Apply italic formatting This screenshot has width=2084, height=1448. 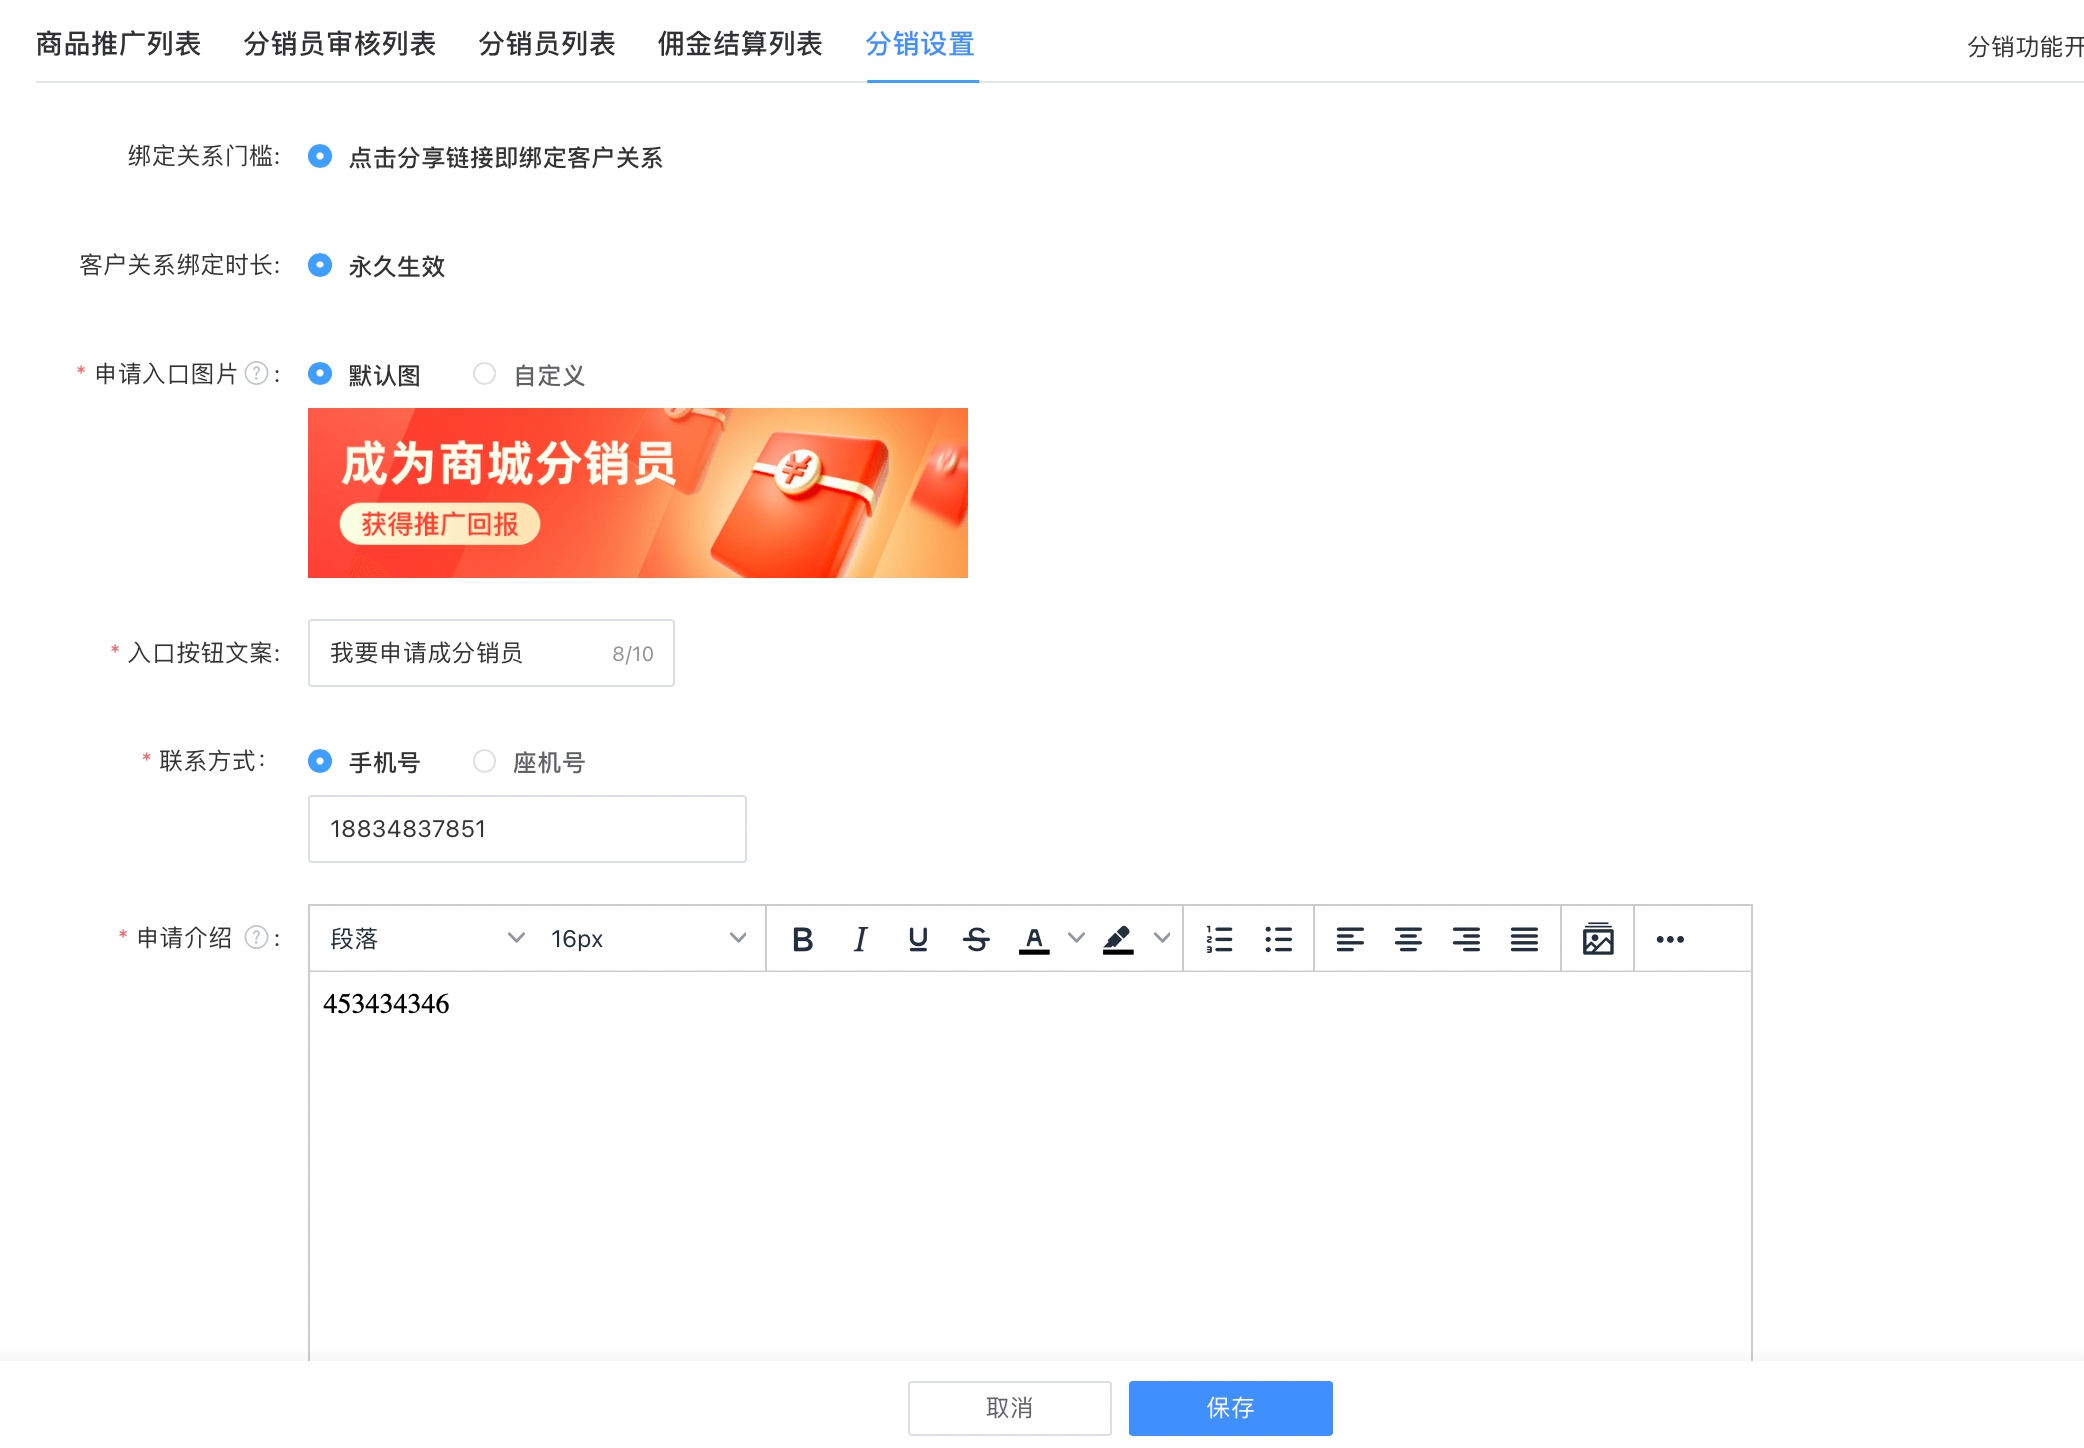coord(860,939)
